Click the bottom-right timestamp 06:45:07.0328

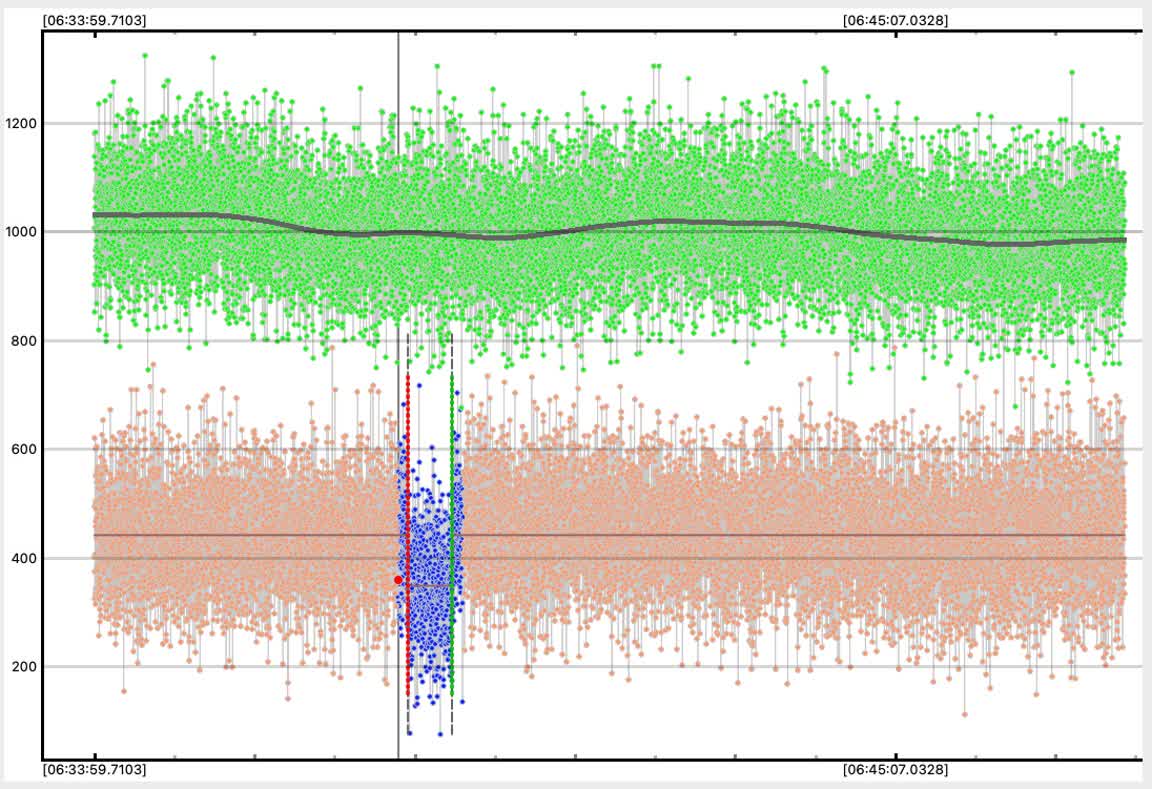[895, 770]
